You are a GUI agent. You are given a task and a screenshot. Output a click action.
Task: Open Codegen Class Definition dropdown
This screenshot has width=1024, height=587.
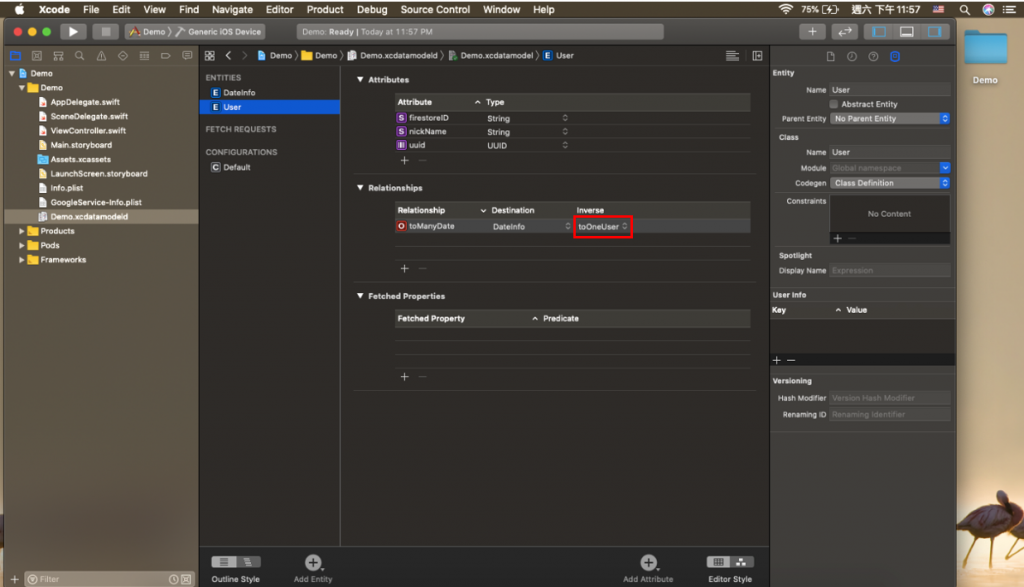point(889,183)
